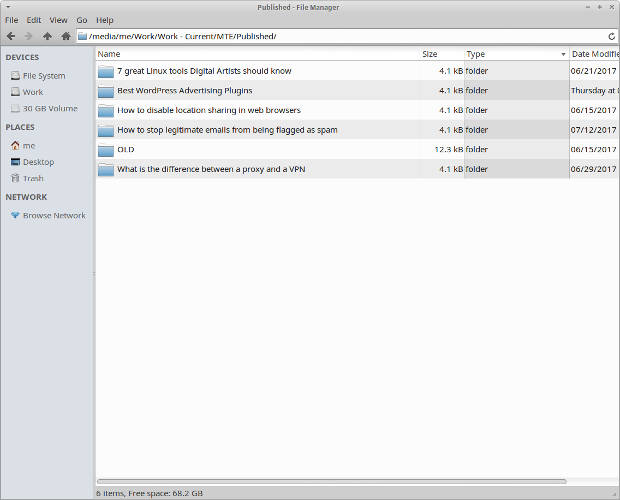The width and height of the screenshot is (620, 500).
Task: Select the Desktop label in Places
Action: click(x=38, y=162)
